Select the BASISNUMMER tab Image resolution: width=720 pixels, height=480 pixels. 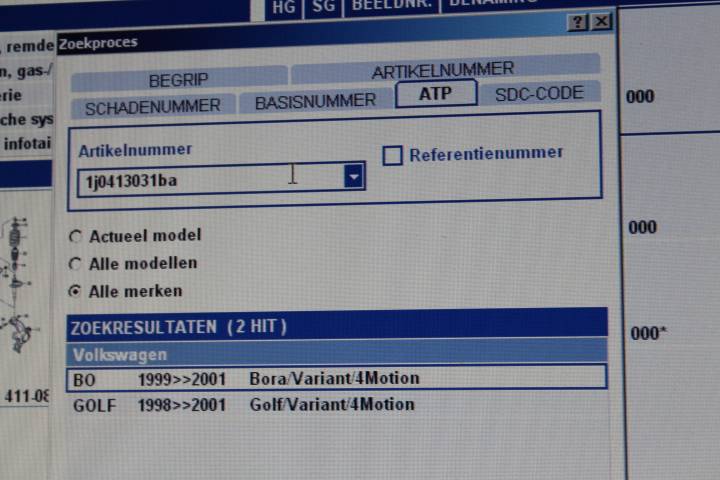pyautogui.click(x=315, y=102)
